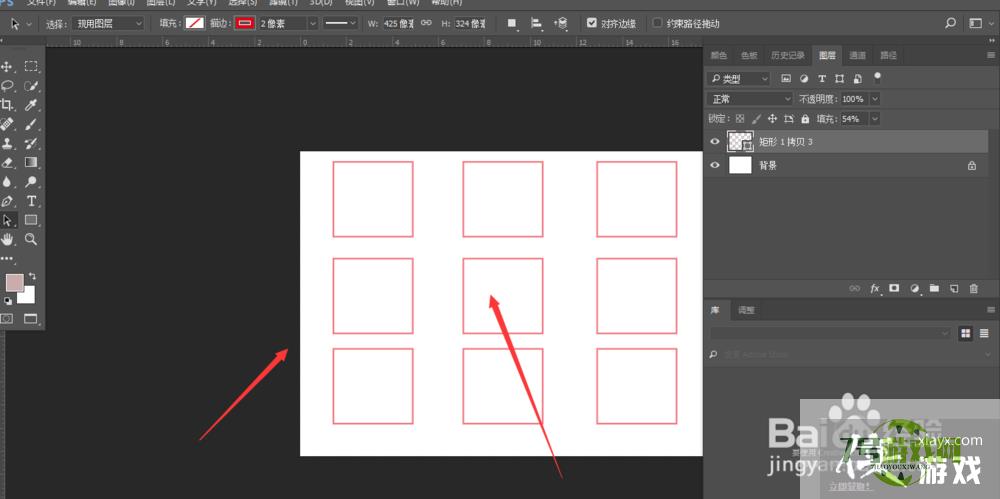Select the Crop tool
This screenshot has width=1000, height=499.
coord(7,105)
